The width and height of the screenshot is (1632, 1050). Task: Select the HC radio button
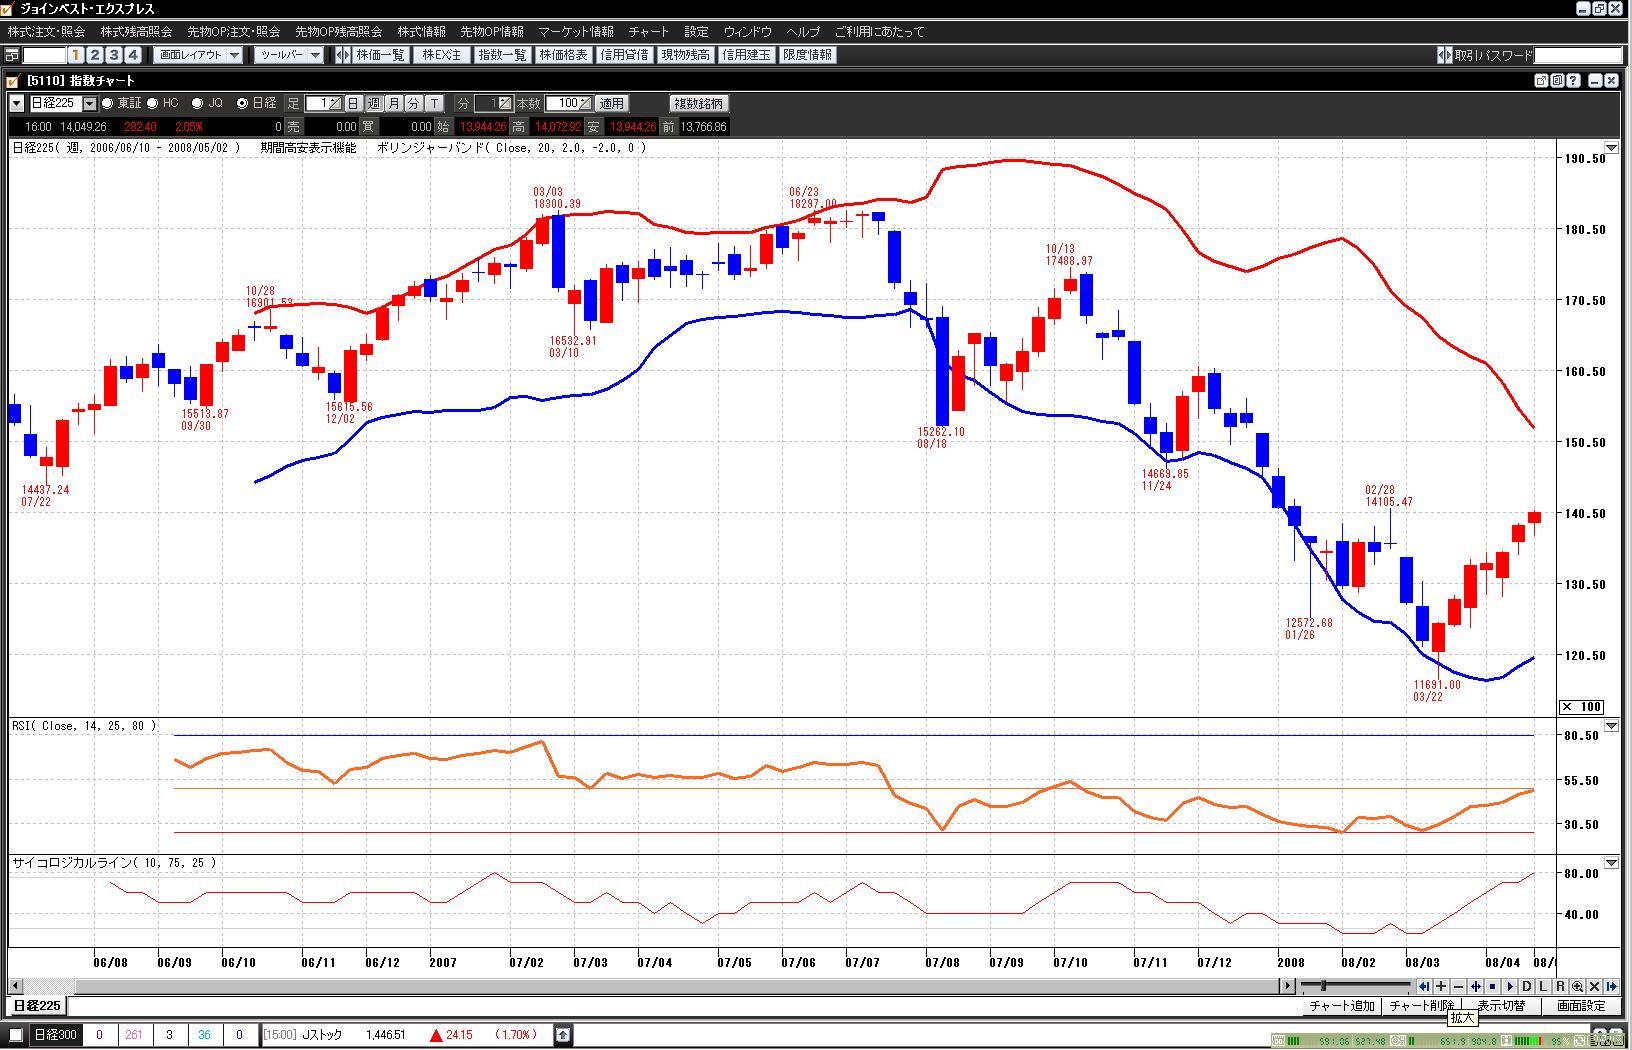point(153,103)
